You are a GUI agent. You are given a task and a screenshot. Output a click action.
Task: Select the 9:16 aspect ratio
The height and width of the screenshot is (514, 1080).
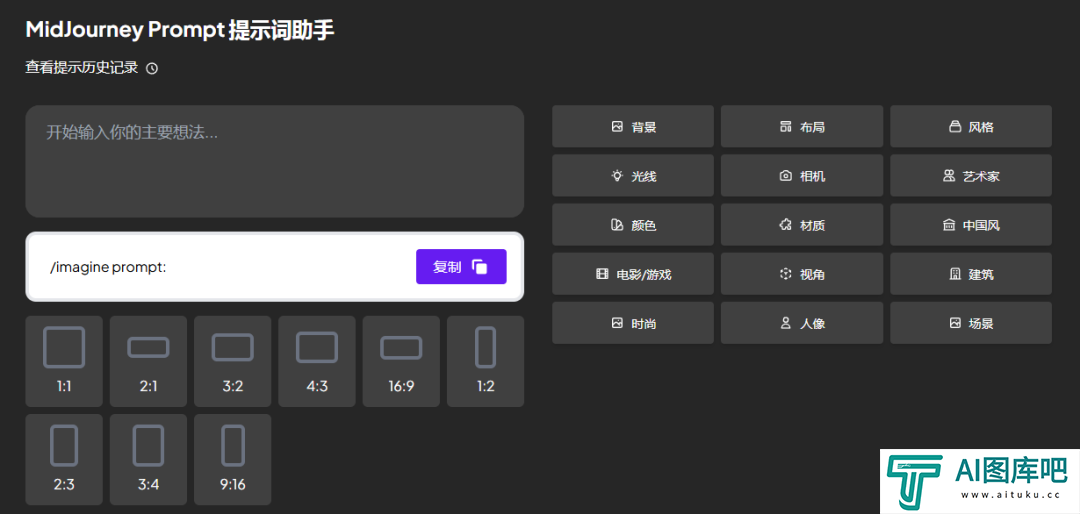(x=233, y=460)
